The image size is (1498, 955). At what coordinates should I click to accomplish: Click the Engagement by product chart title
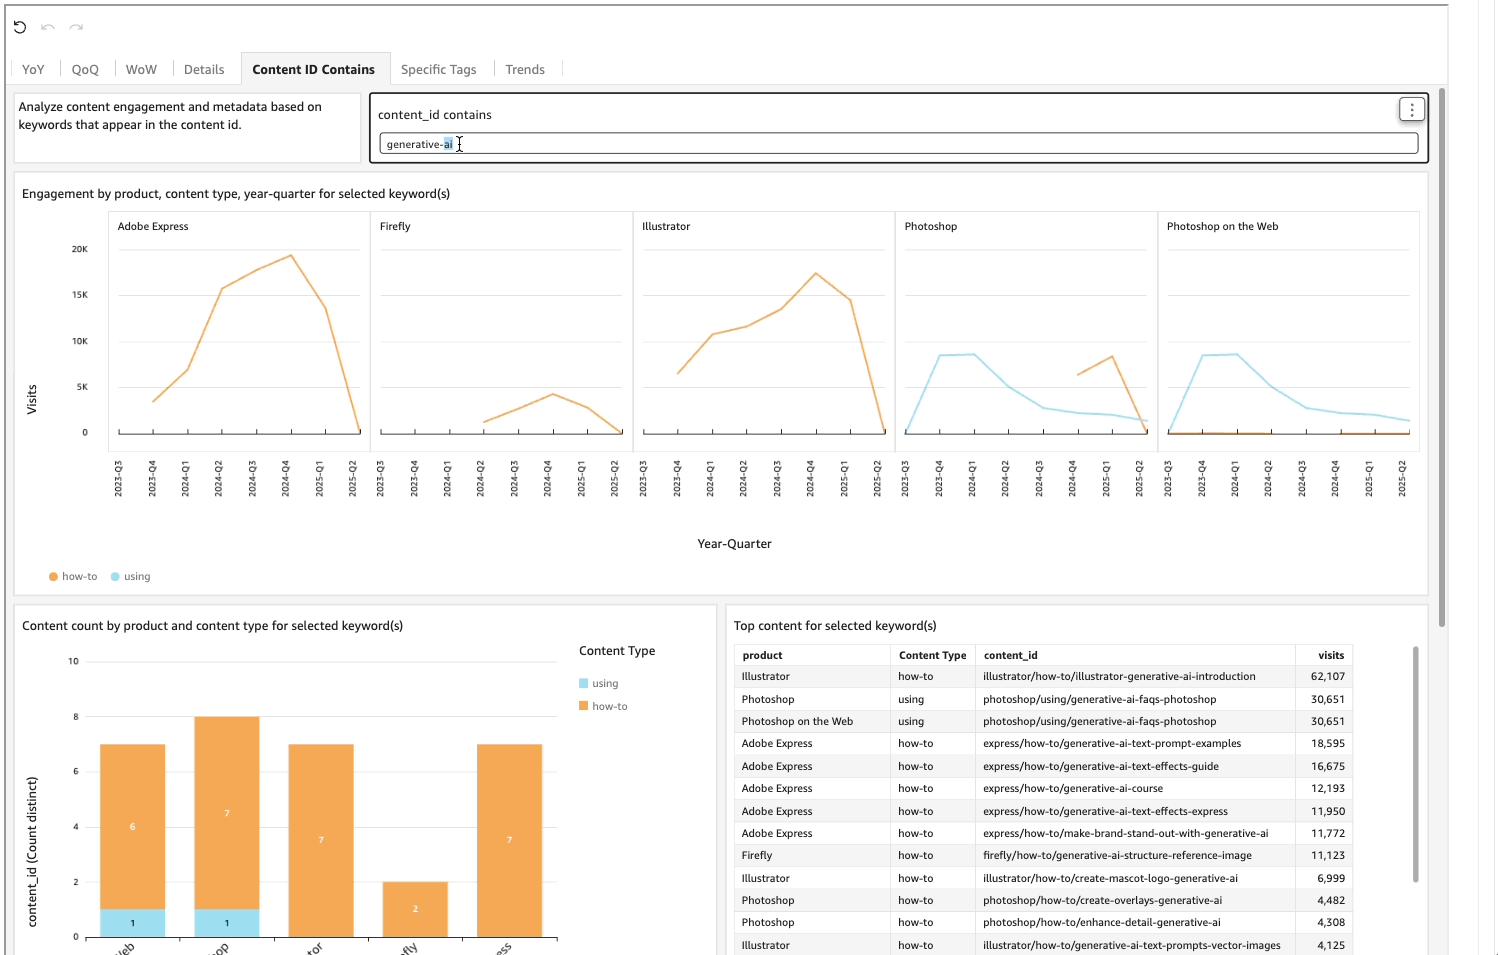(236, 194)
